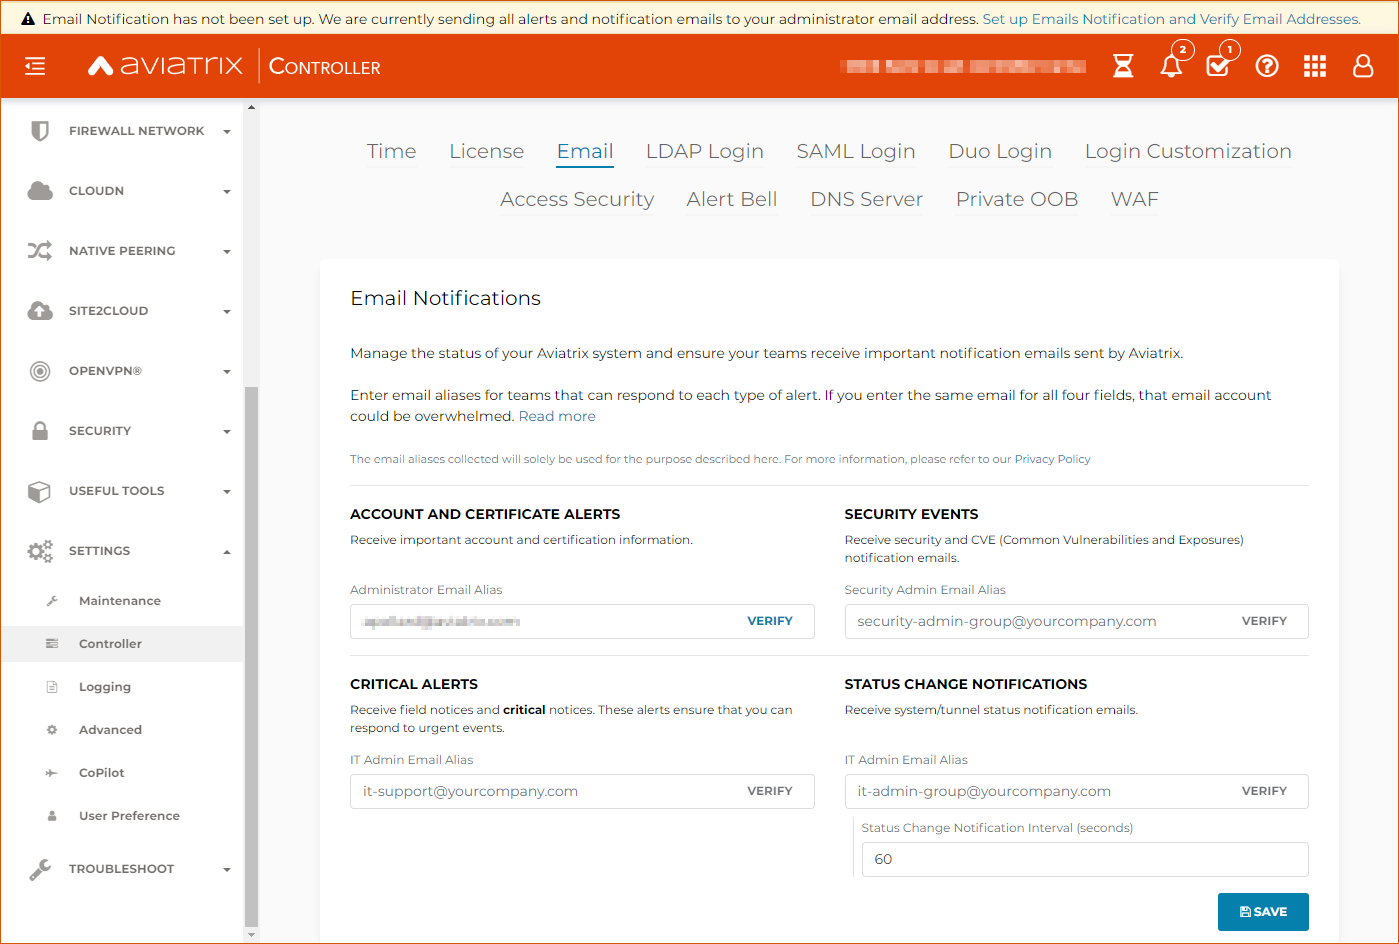Open the hamburger navigation menu
Viewport: 1399px width, 944px height.
point(35,66)
